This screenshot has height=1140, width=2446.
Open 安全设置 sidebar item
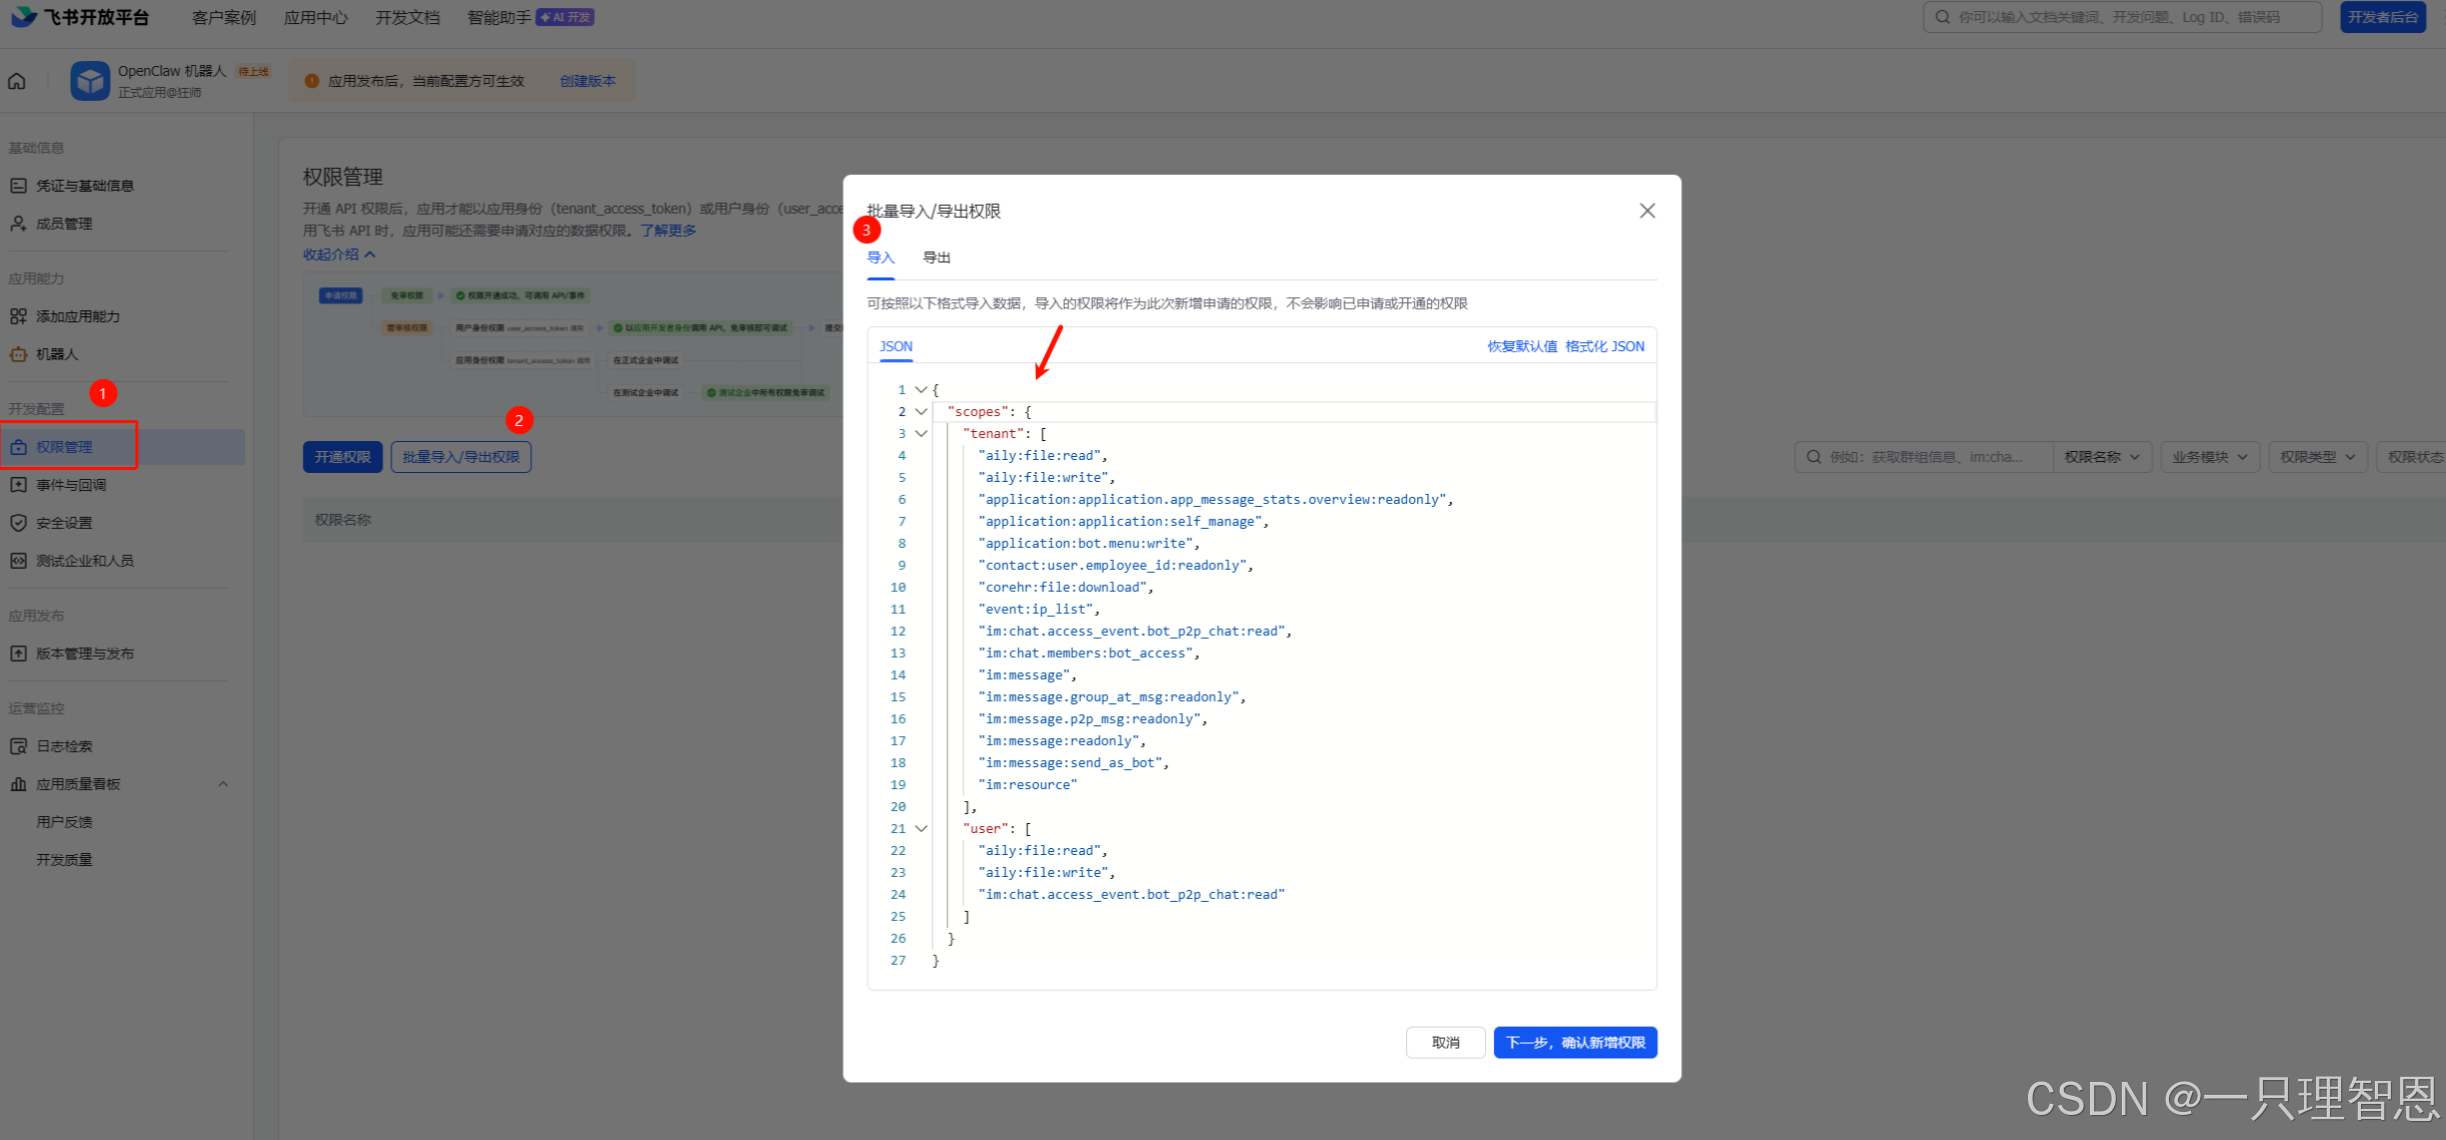(x=63, y=523)
